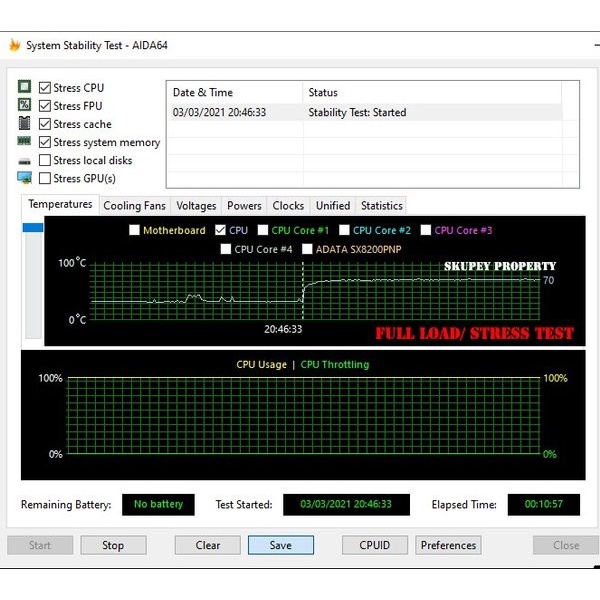This screenshot has width=600, height=600.
Task: Open the CPUID panel button
Action: (368, 545)
